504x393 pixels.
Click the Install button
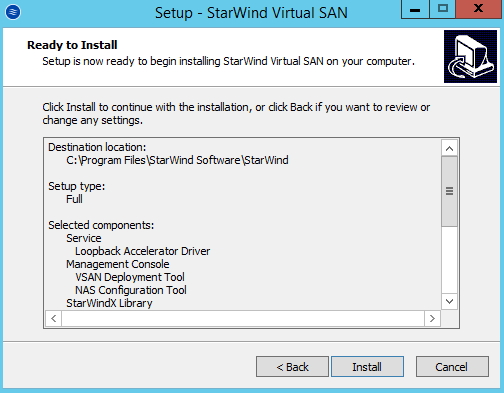367,367
